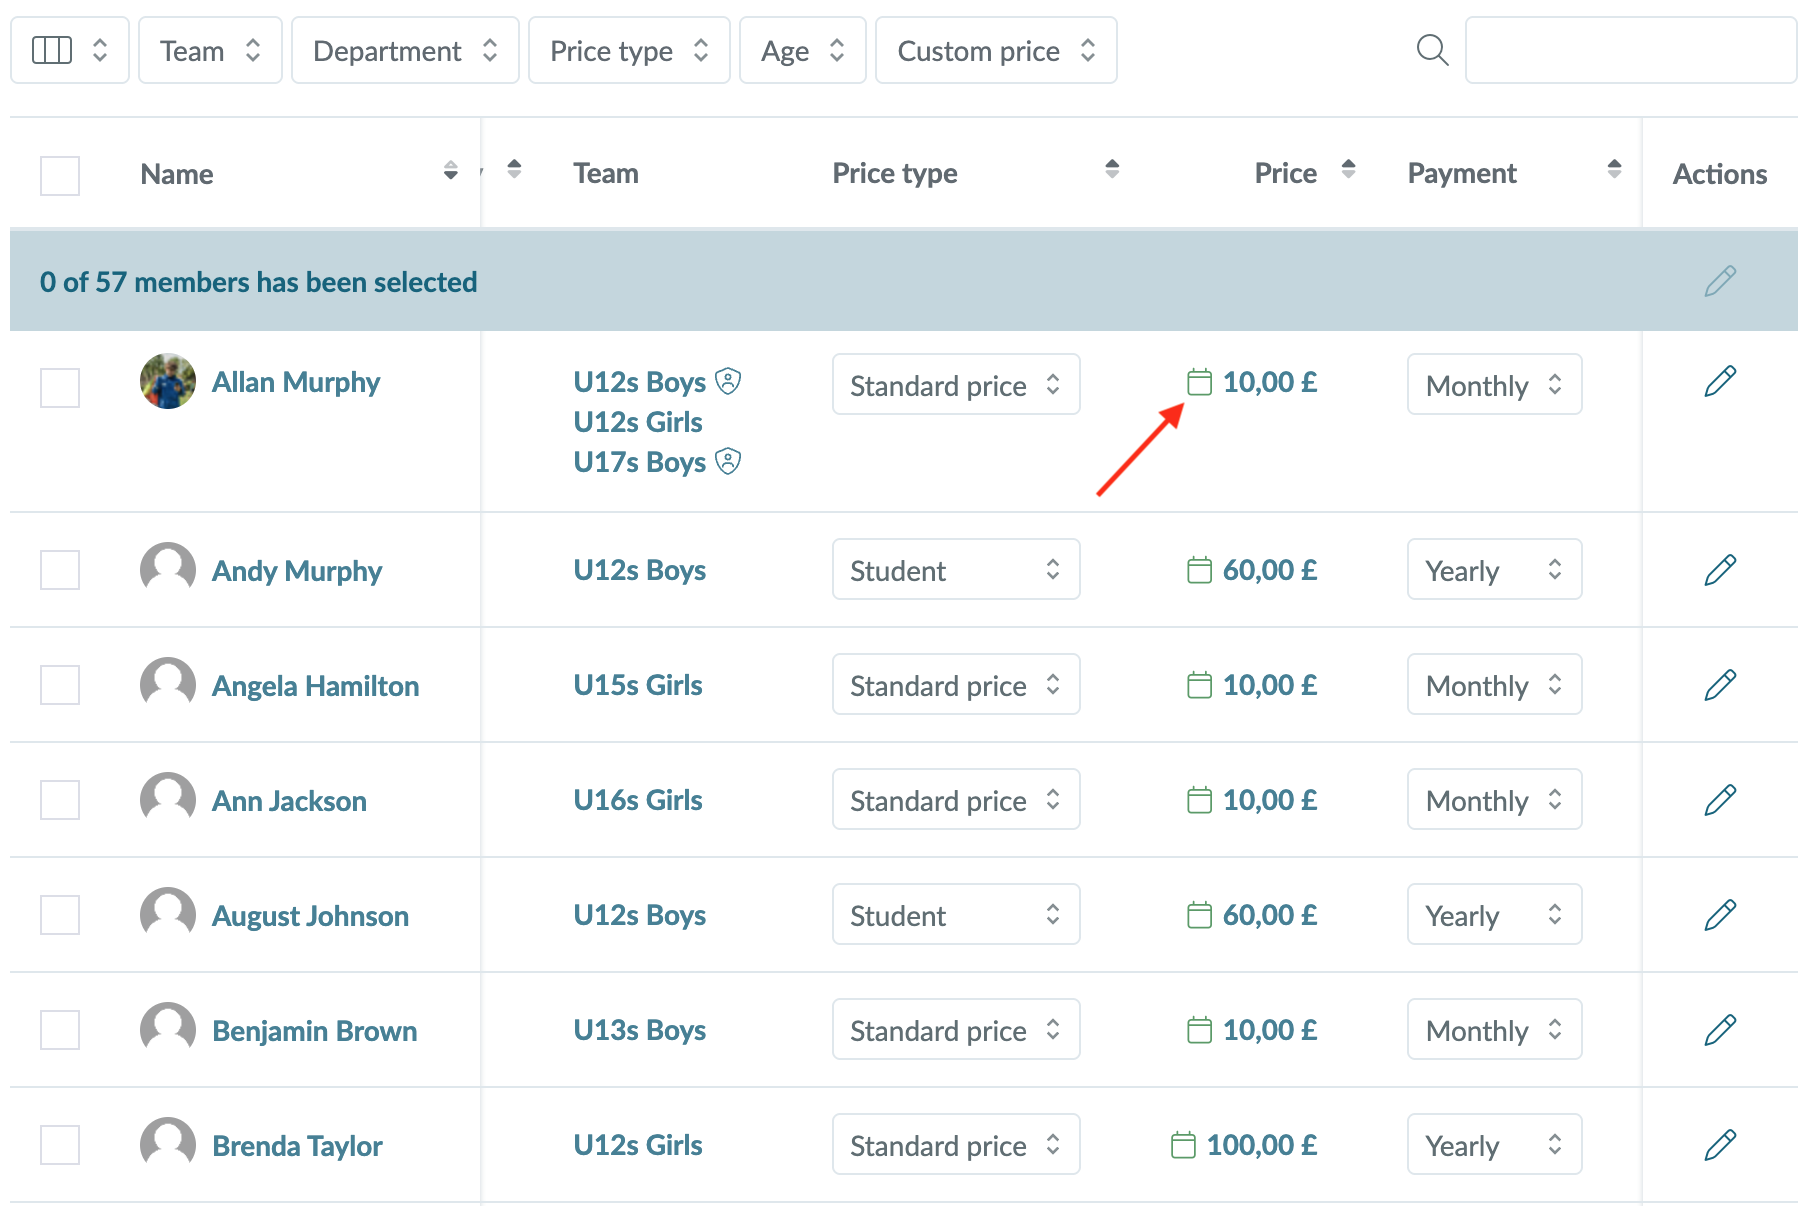Follow the U15s Girls team link
Screen dimensions: 1814x1206
637,685
